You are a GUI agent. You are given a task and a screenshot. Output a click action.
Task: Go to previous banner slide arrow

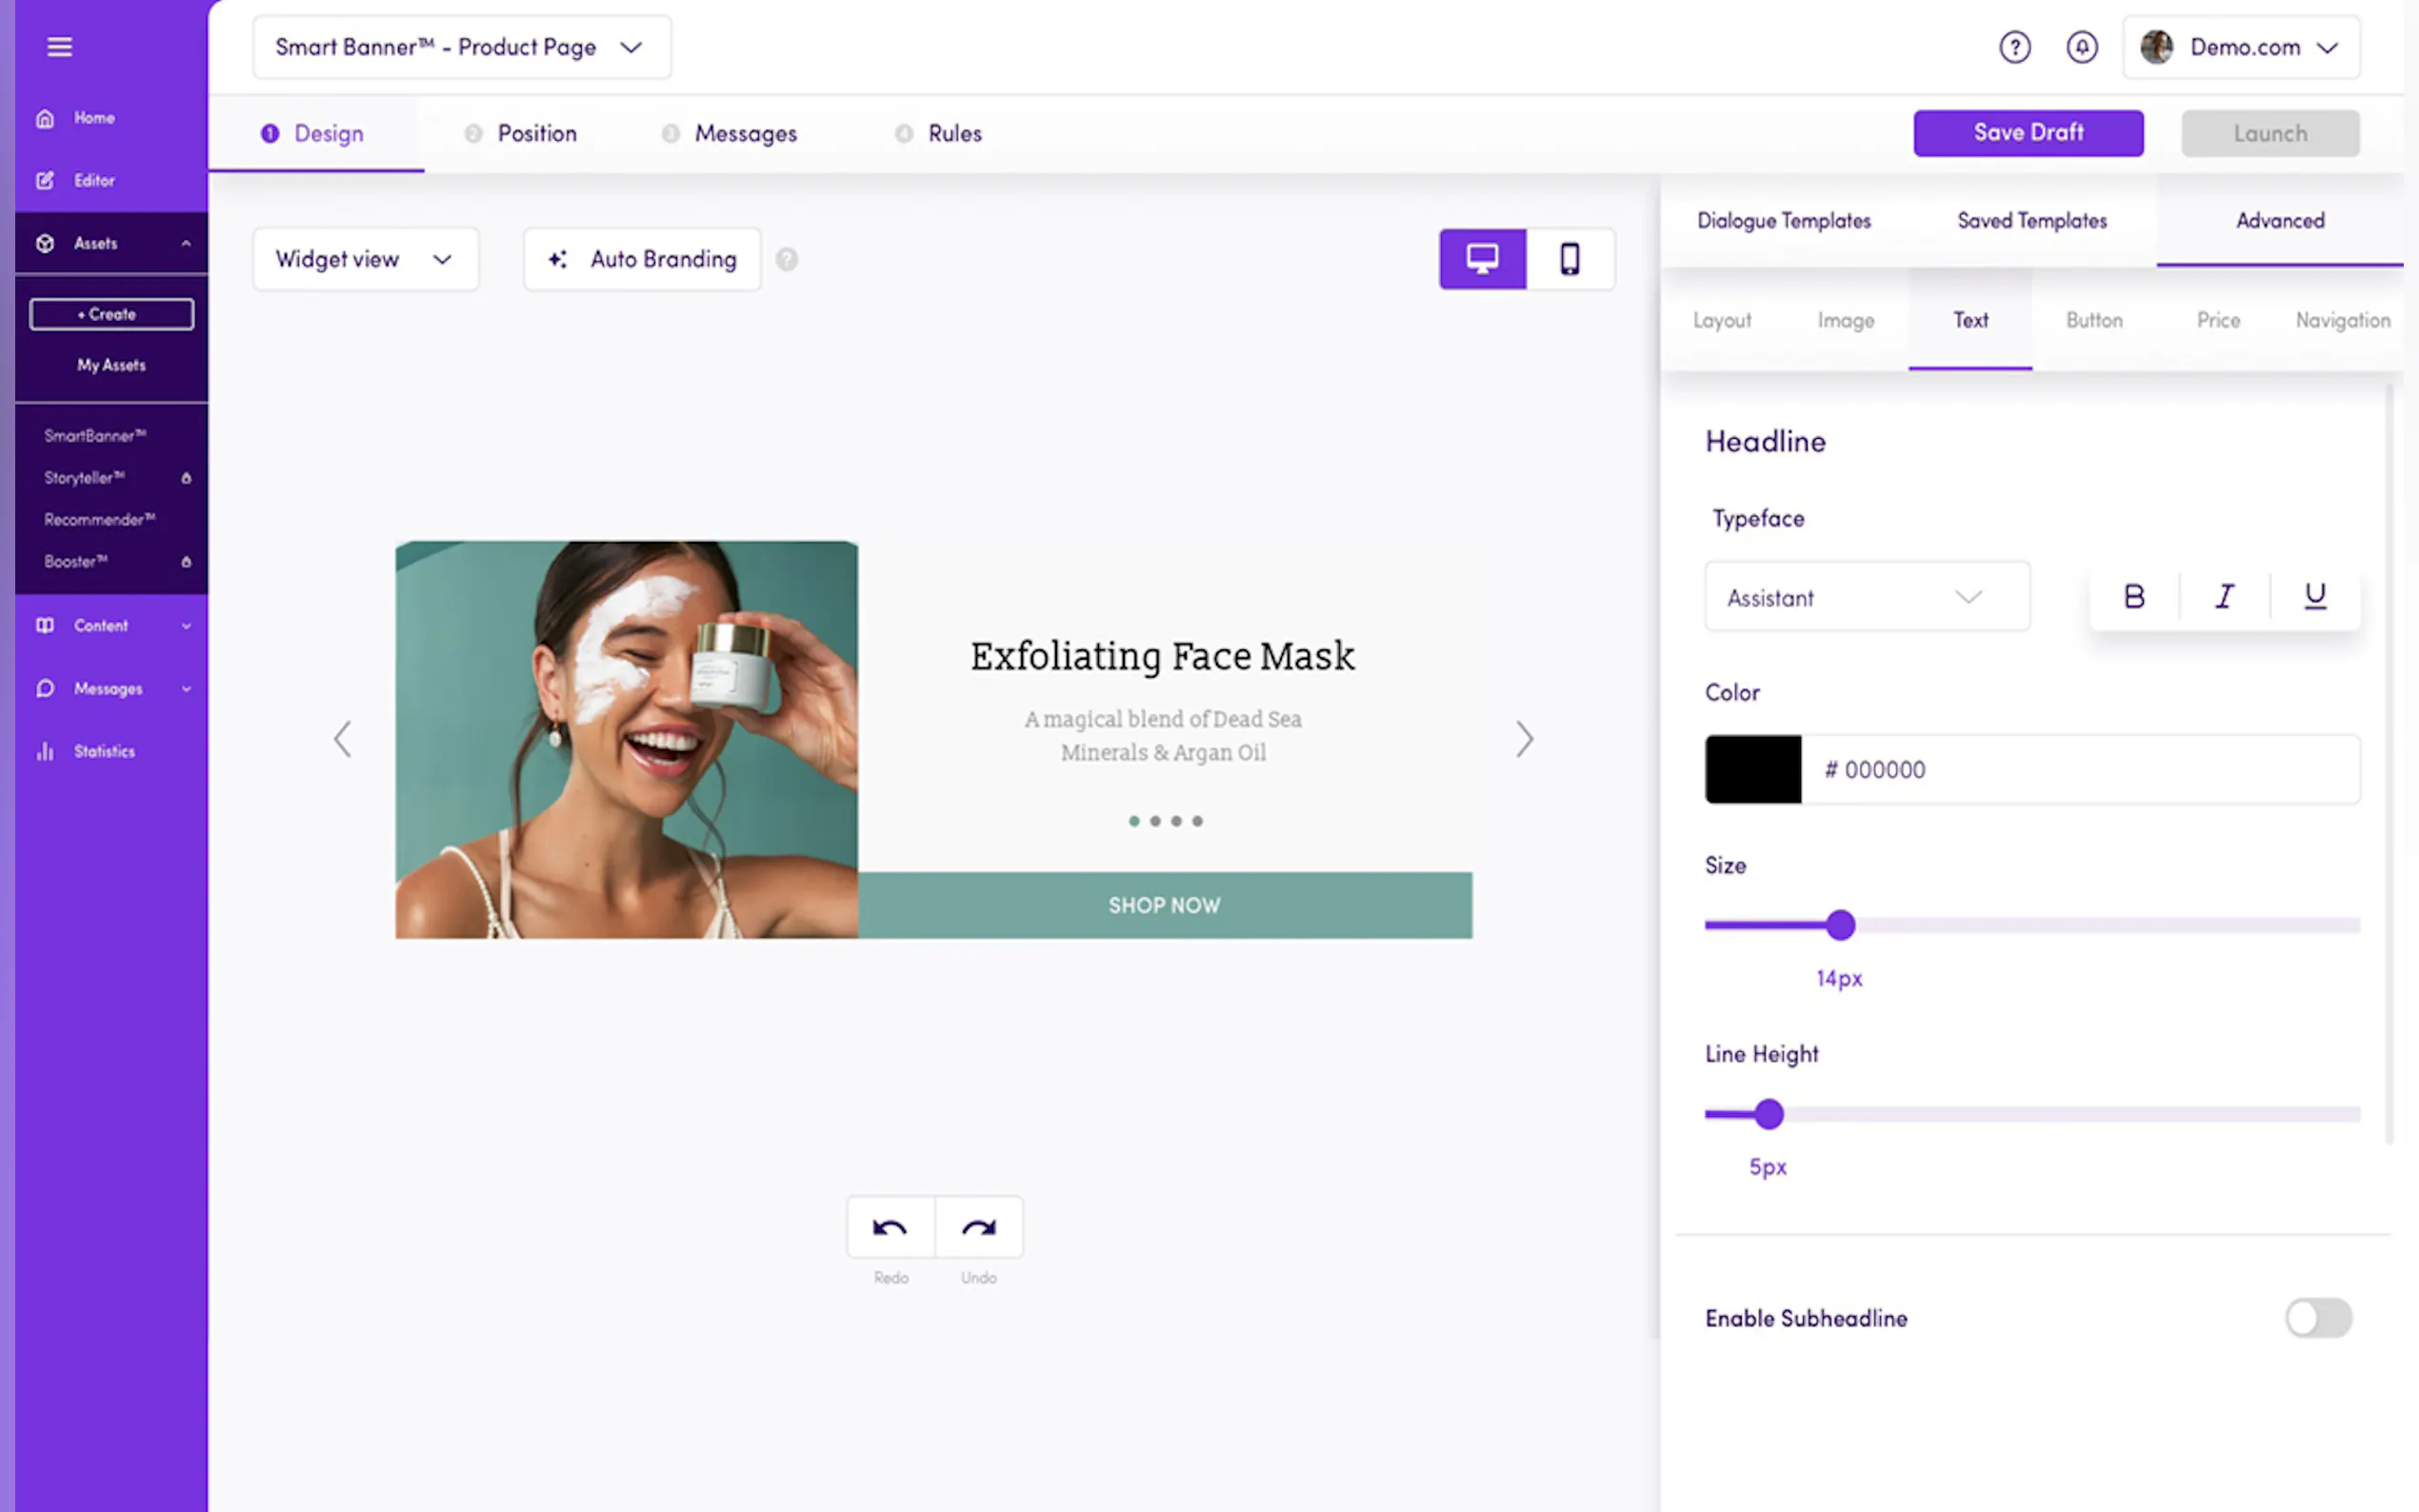coord(343,739)
